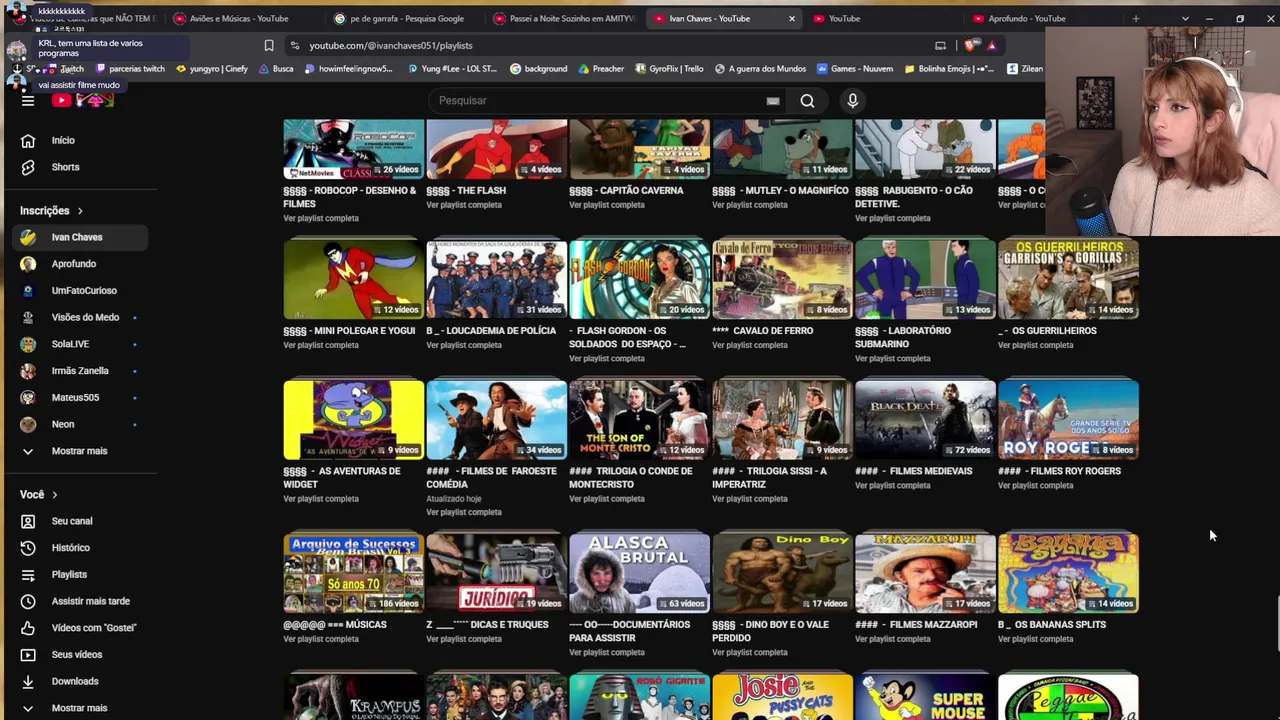Open the YouTube guide hamburger menu
Image resolution: width=1280 pixels, height=720 pixels.
(x=28, y=100)
